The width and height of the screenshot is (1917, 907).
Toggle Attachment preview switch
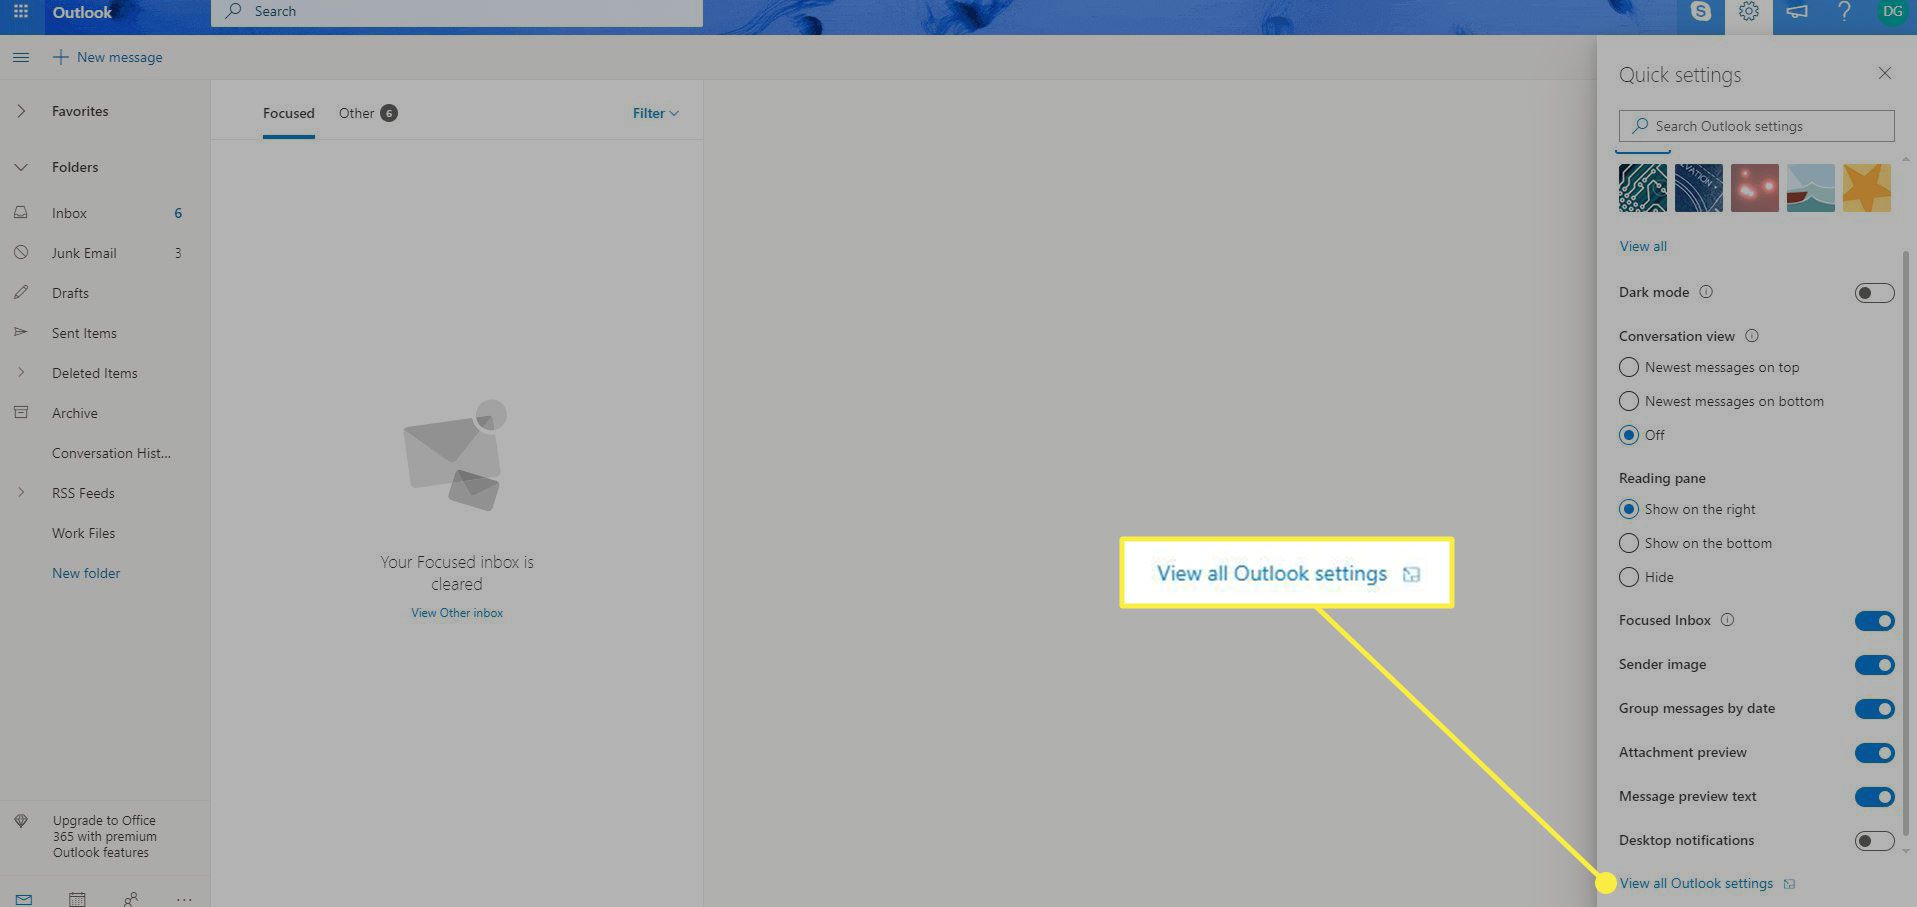(x=1874, y=753)
